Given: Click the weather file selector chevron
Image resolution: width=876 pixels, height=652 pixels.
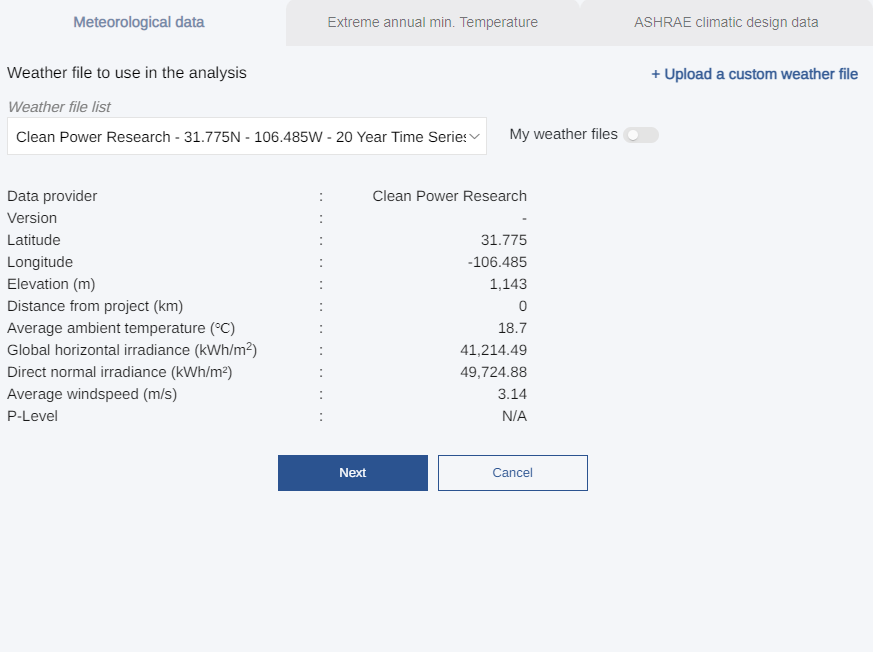Looking at the screenshot, I should [x=474, y=135].
